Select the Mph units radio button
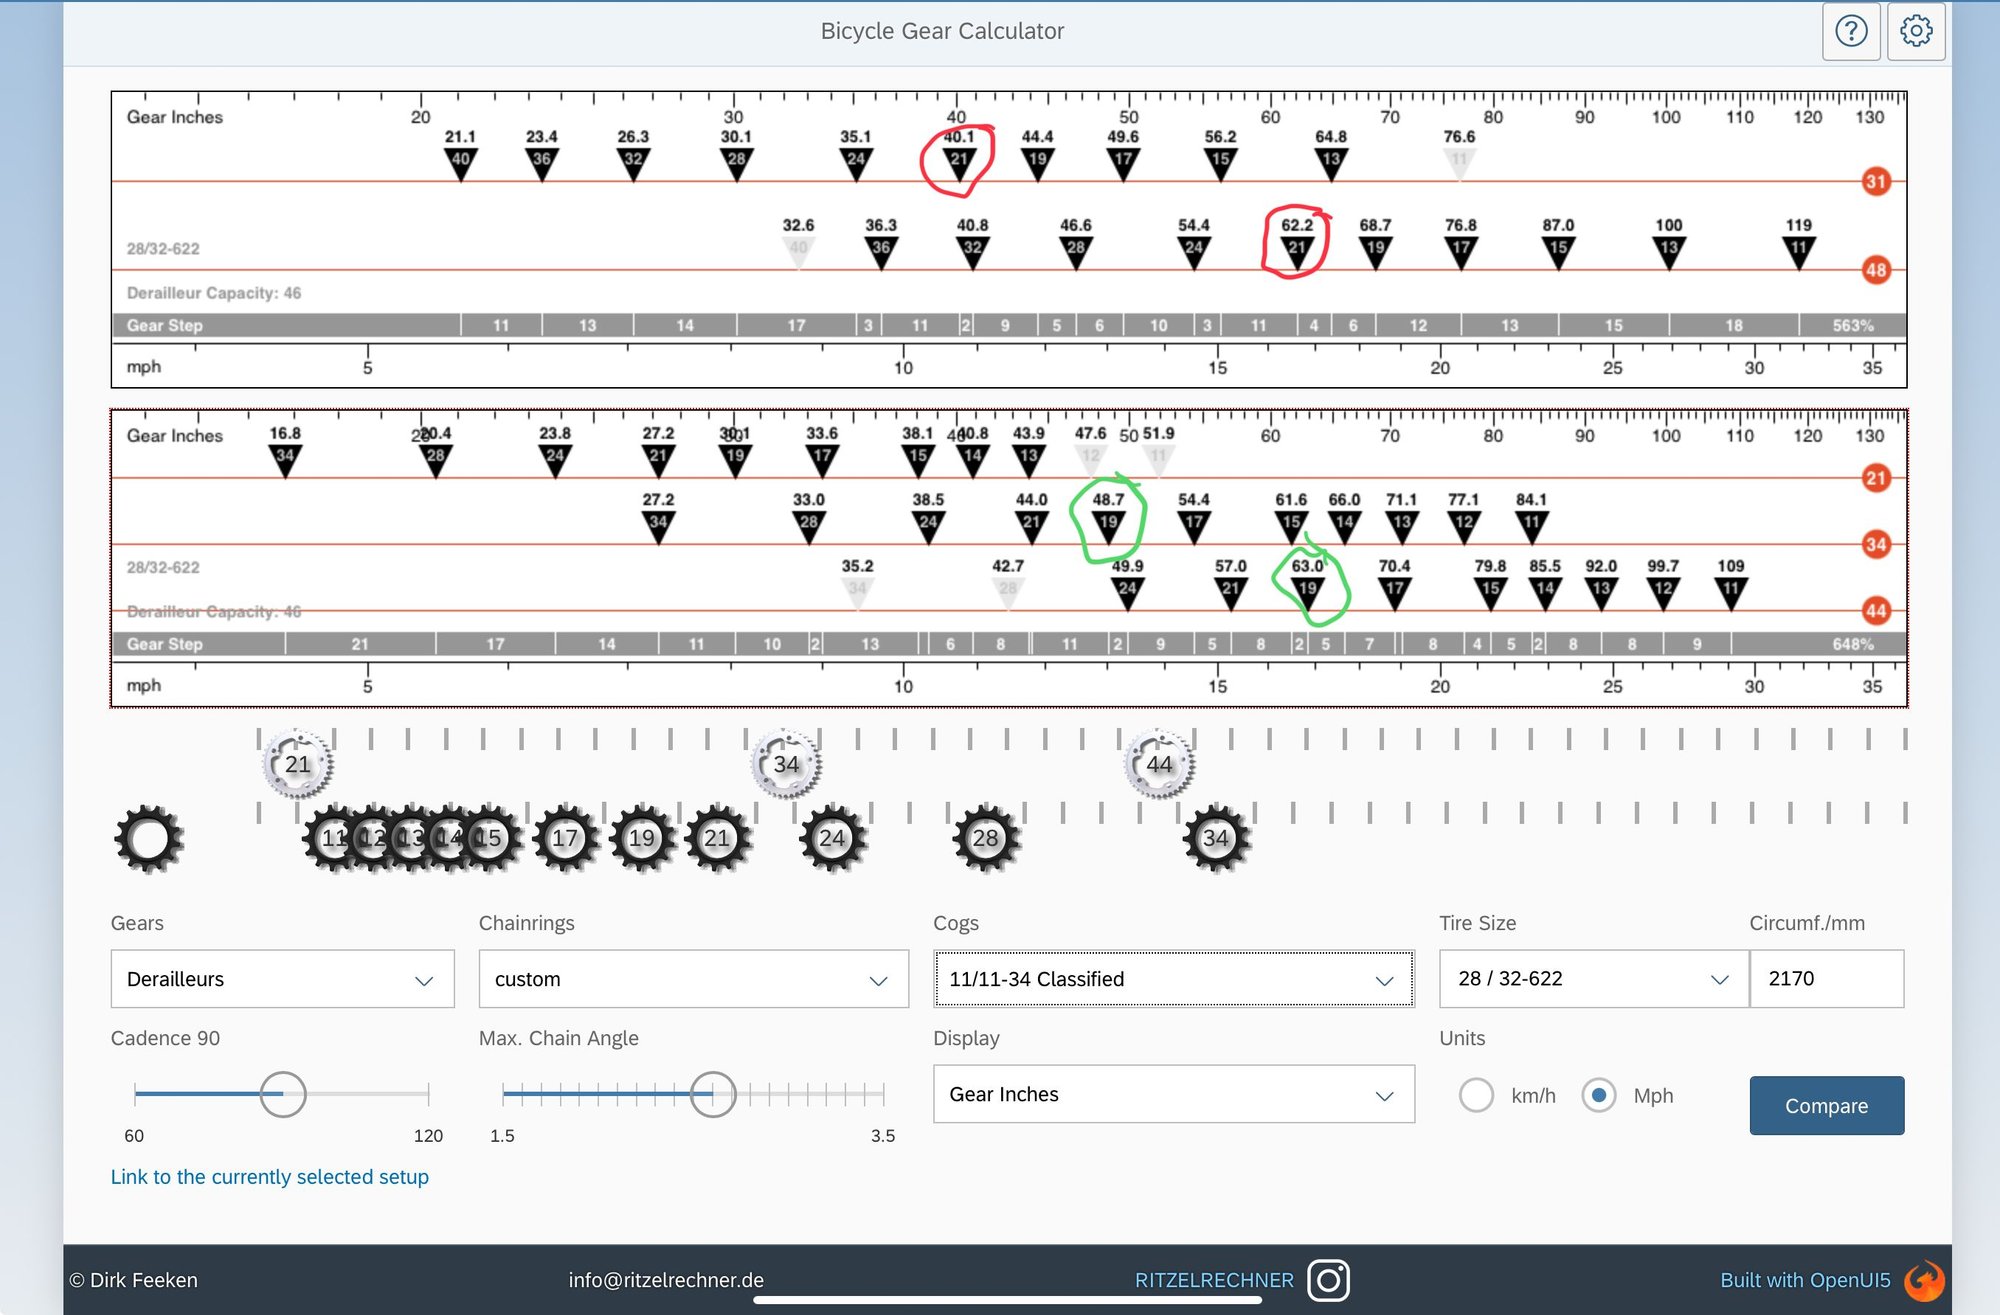Image resolution: width=2000 pixels, height=1315 pixels. [x=1599, y=1095]
